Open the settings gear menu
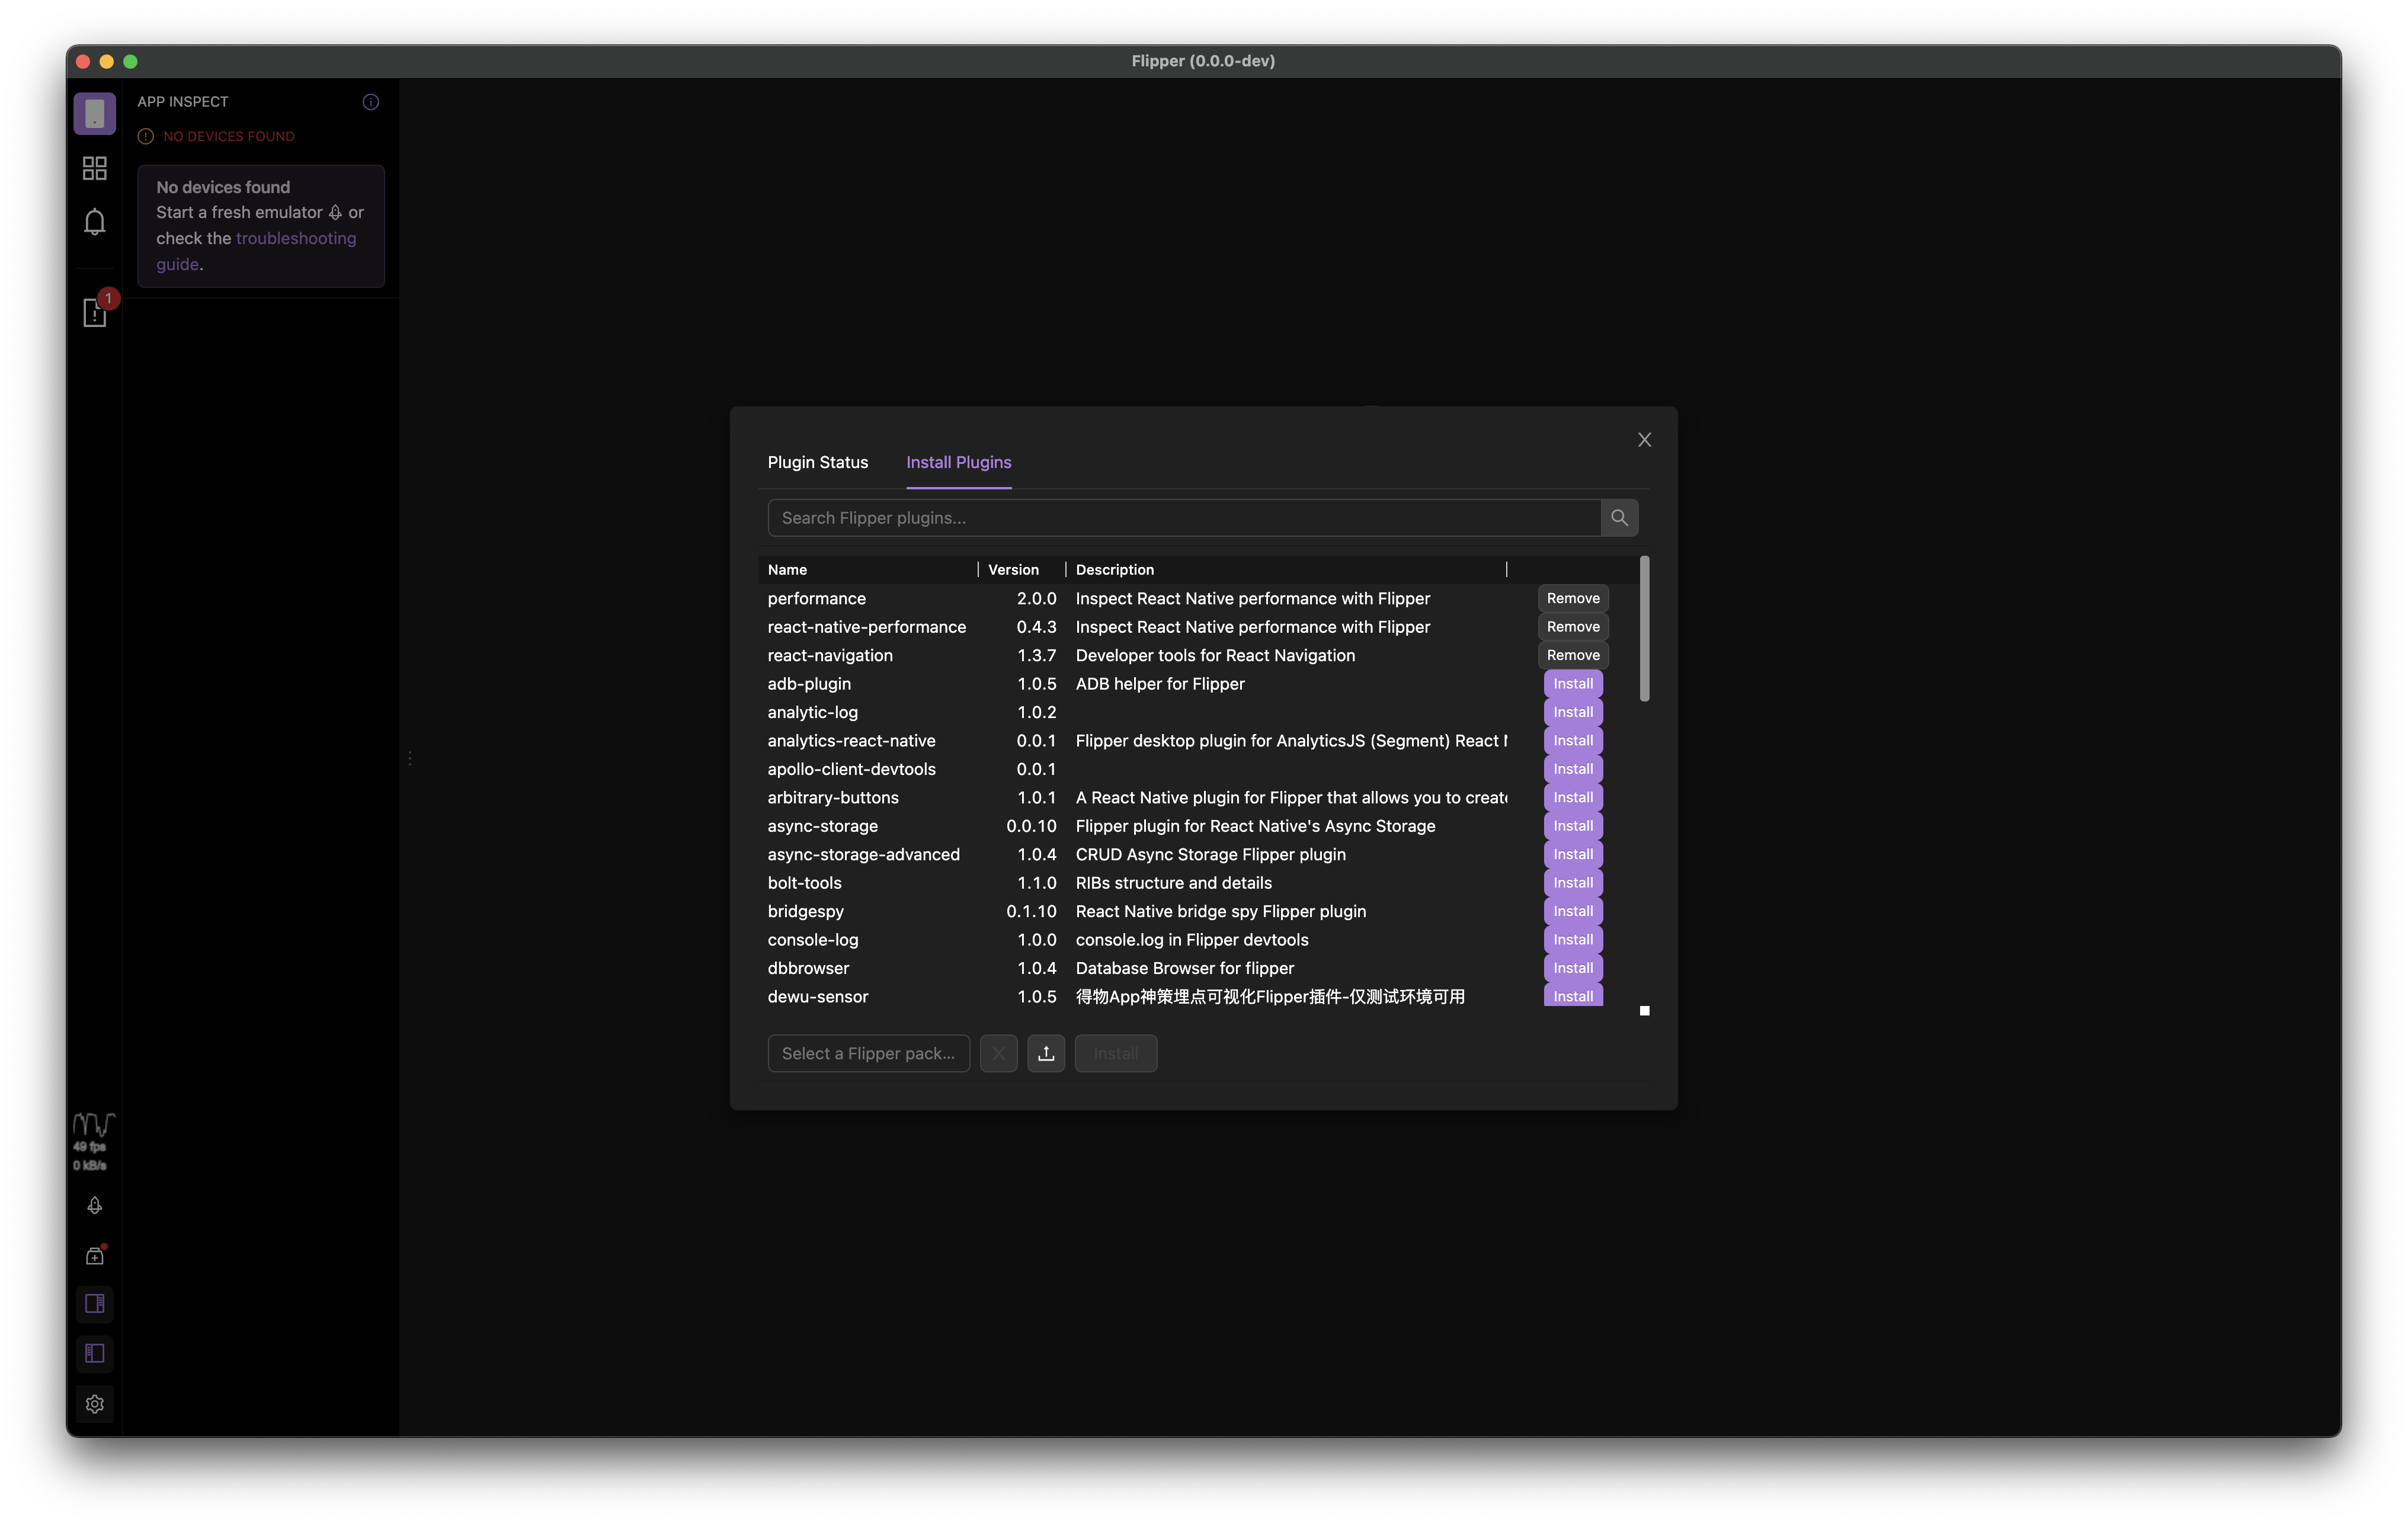Image resolution: width=2408 pixels, height=1525 pixels. click(x=94, y=1404)
